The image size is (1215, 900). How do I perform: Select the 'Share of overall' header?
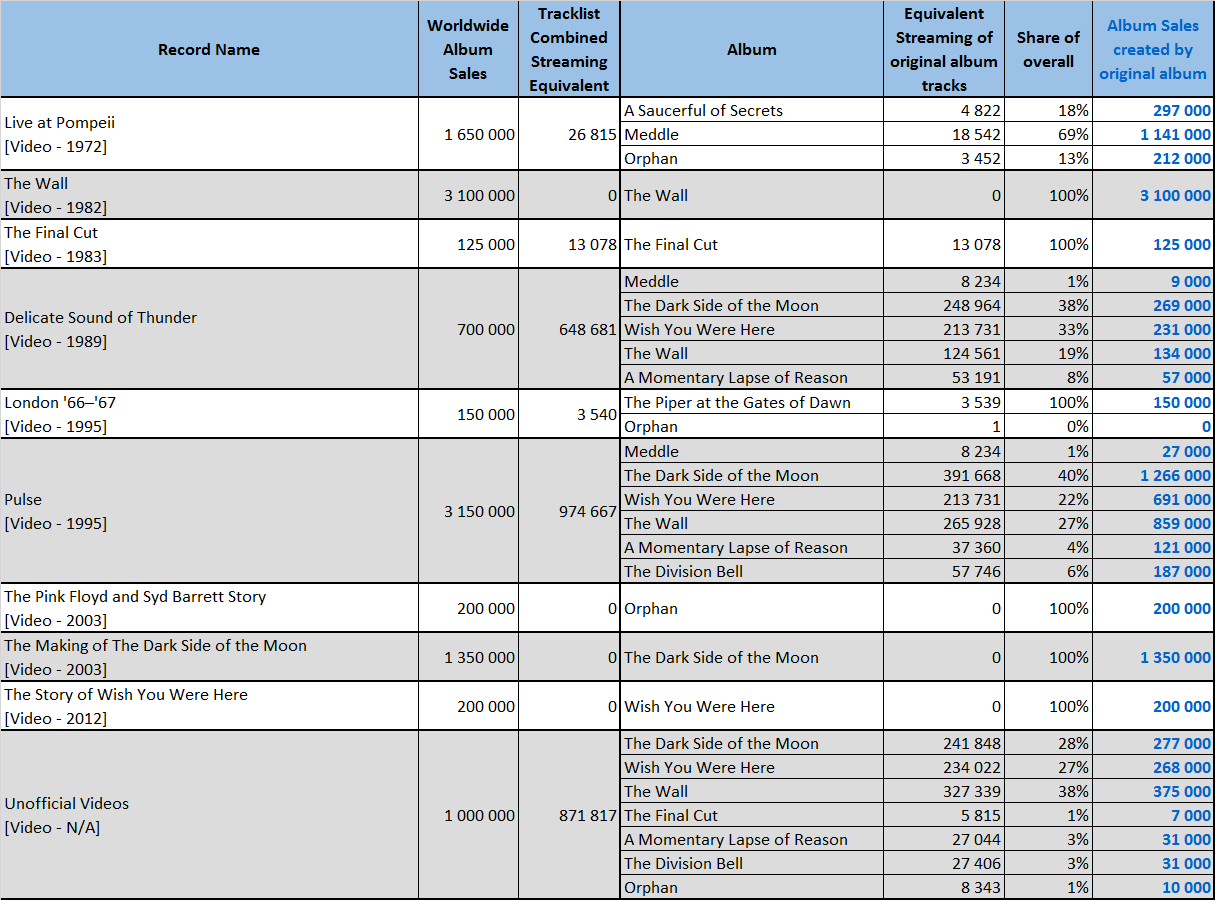coord(1048,49)
